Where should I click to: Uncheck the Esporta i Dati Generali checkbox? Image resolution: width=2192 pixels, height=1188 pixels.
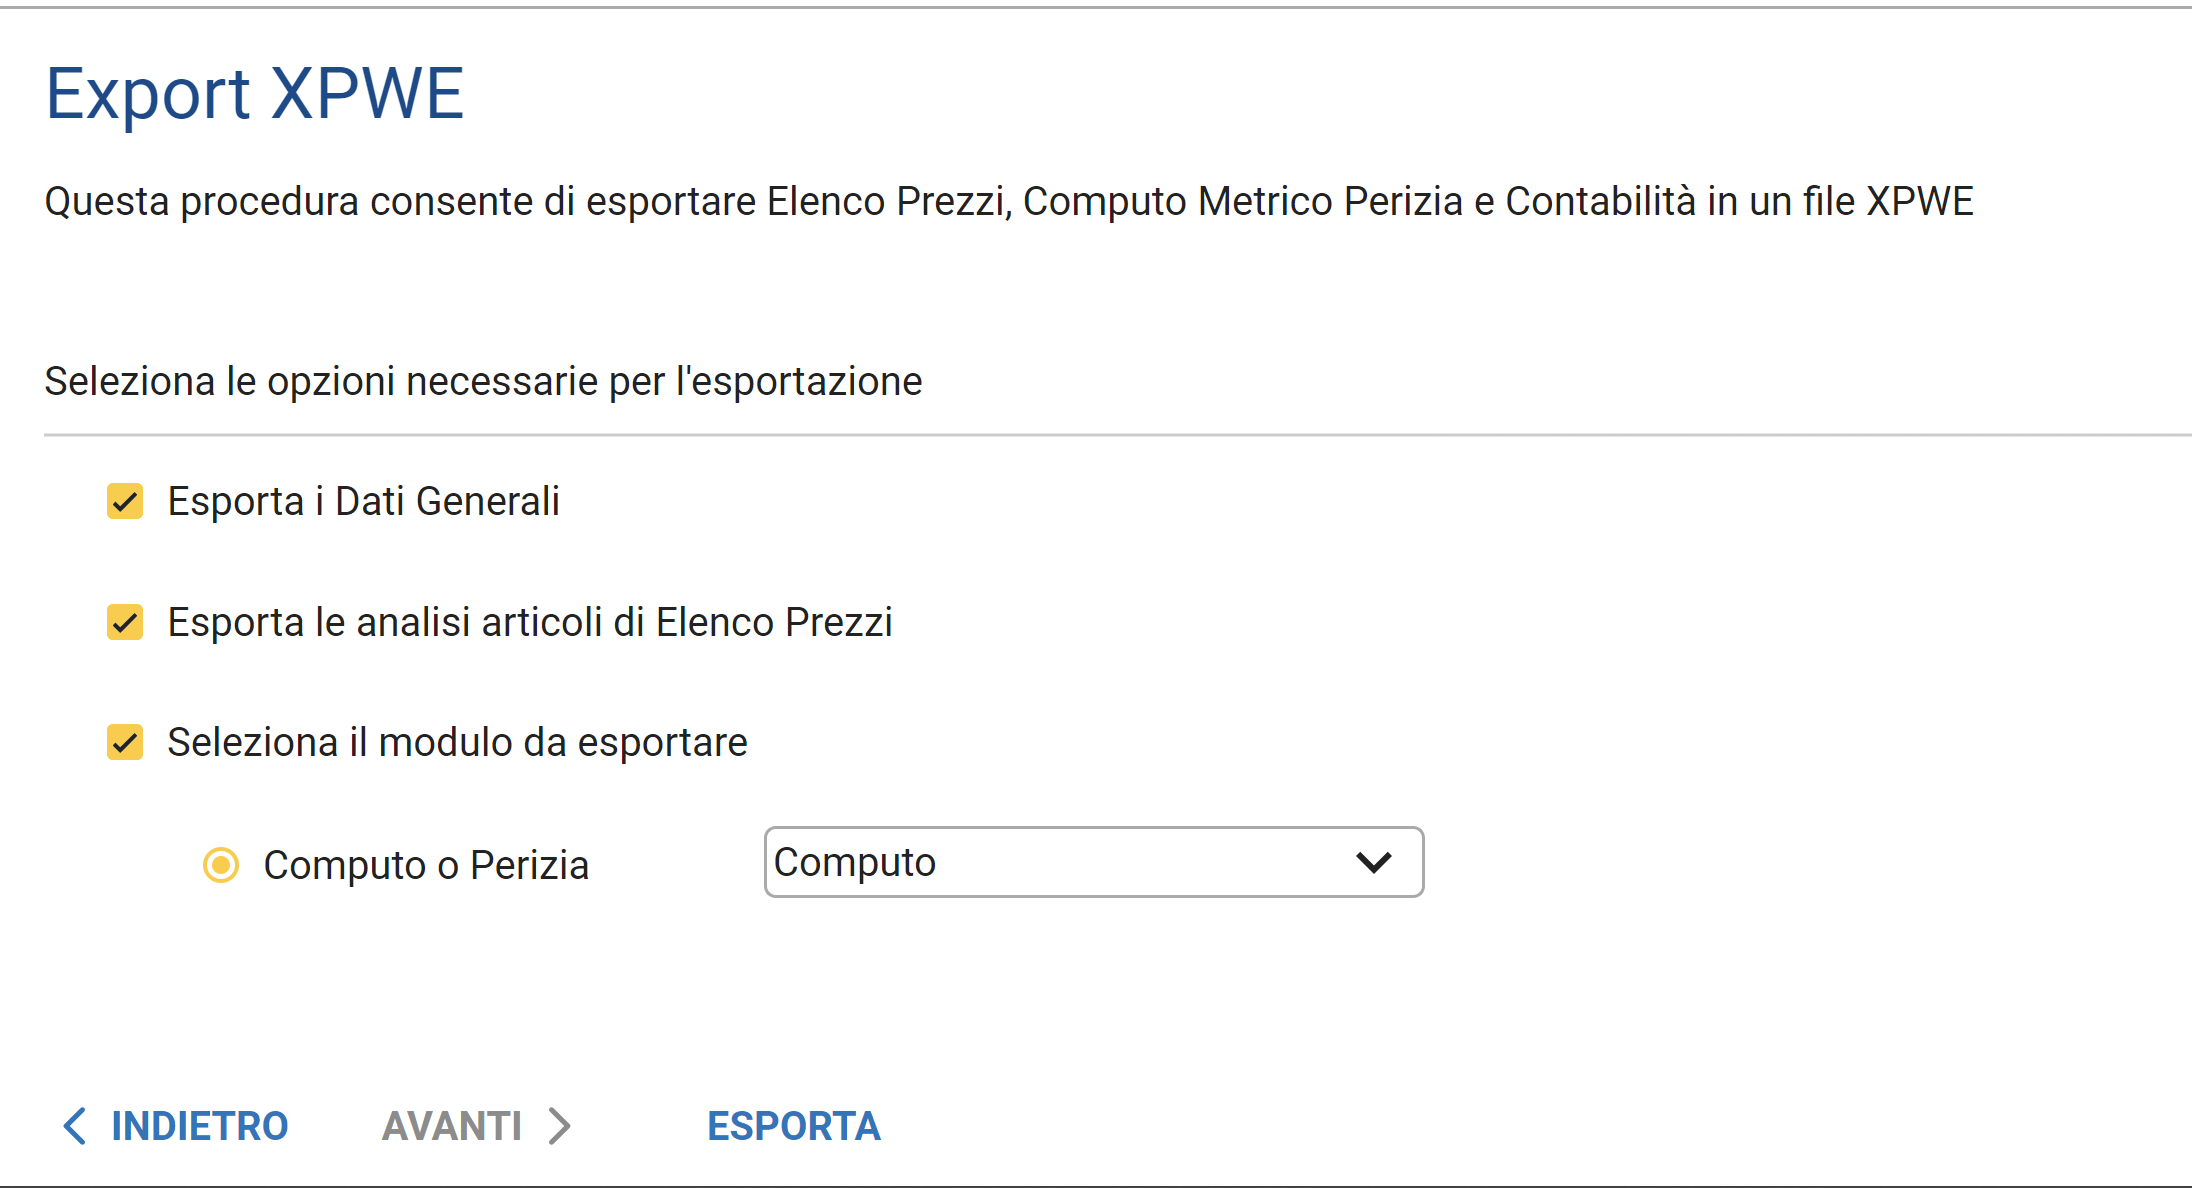125,501
